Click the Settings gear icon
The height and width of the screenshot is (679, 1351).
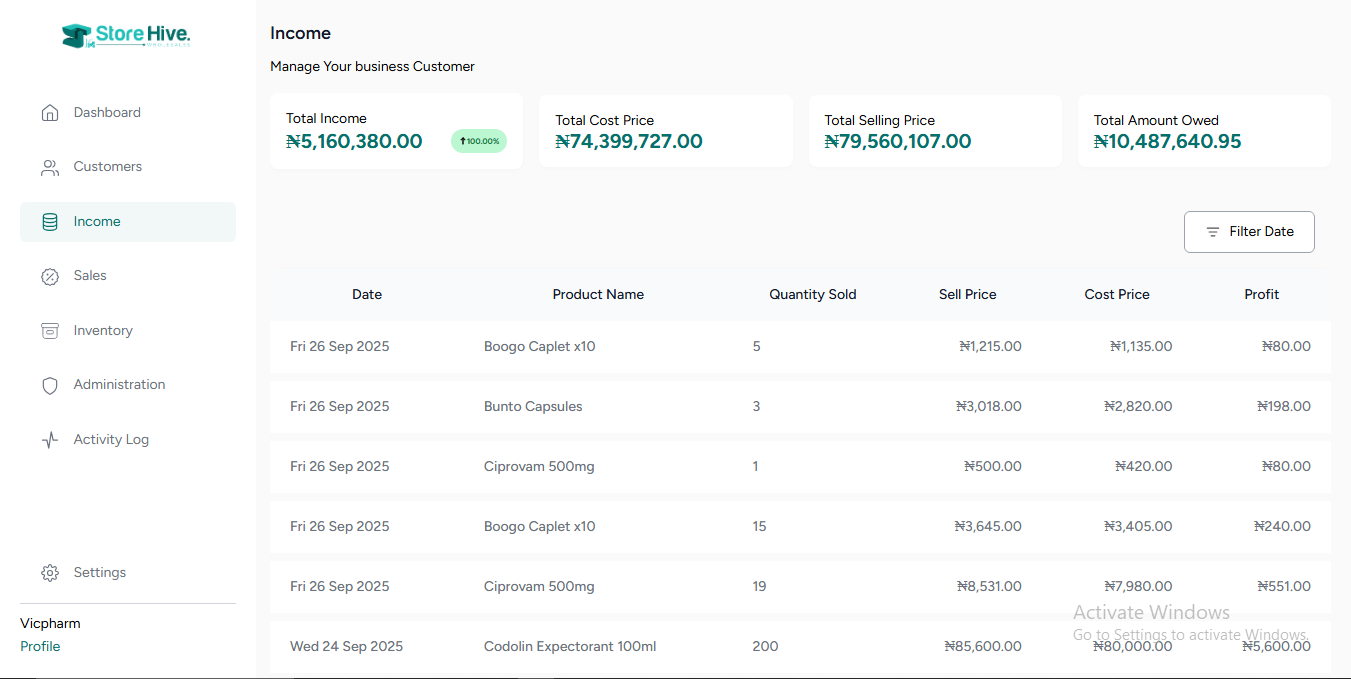pyautogui.click(x=50, y=573)
